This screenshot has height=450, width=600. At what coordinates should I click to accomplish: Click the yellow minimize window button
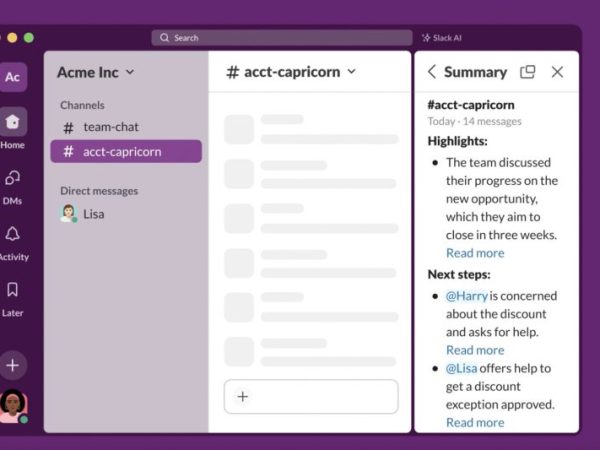(12, 38)
